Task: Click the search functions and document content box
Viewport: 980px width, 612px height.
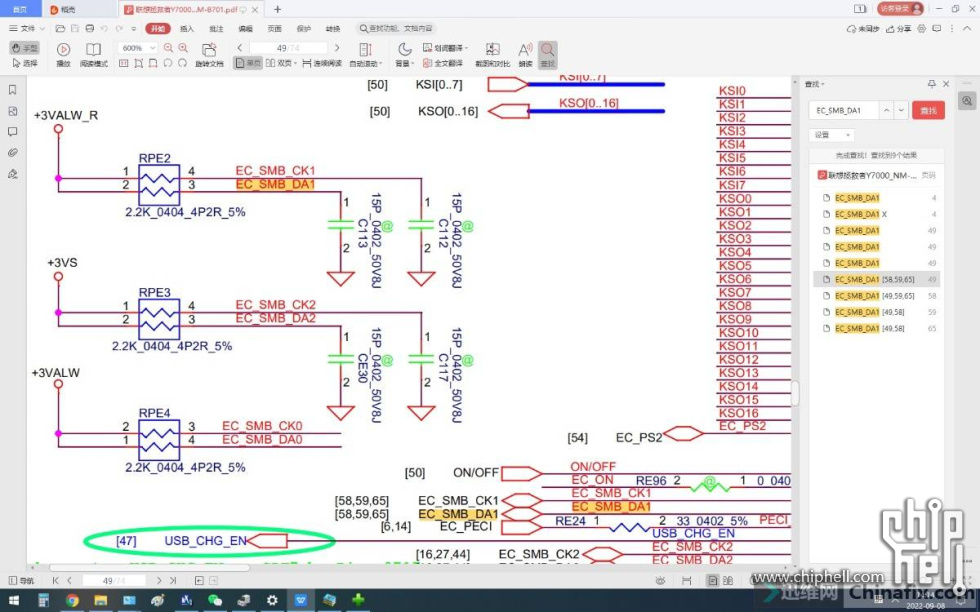Action: (396, 28)
